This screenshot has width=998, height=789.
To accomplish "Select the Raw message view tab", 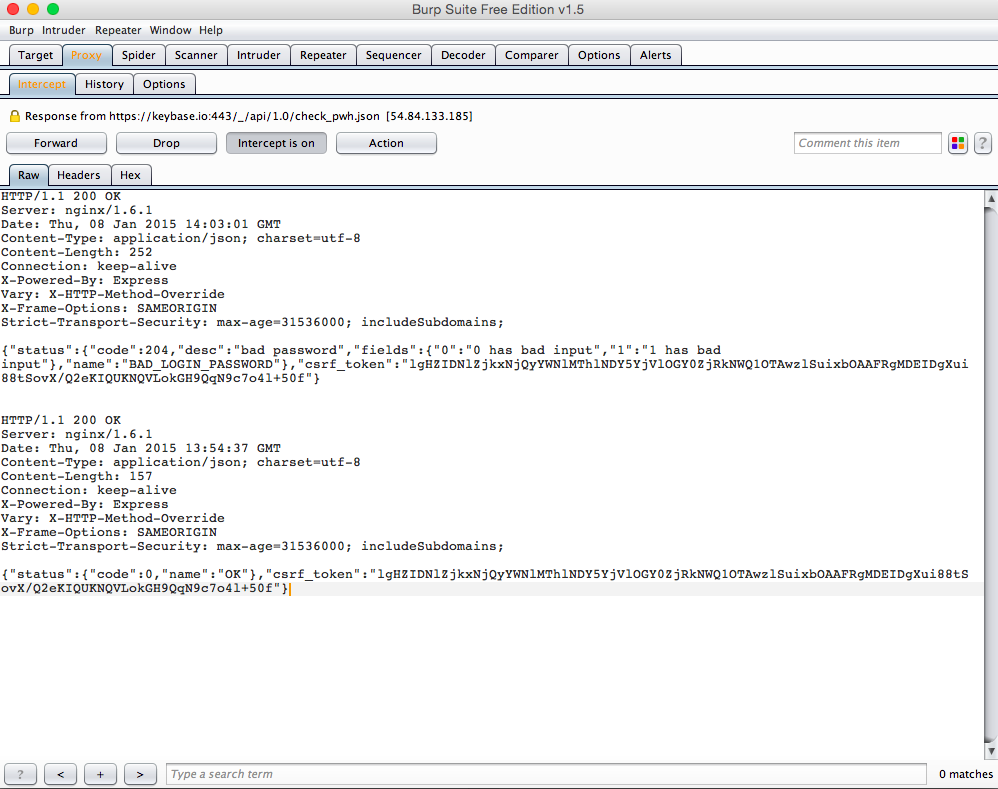I will click(x=29, y=175).
